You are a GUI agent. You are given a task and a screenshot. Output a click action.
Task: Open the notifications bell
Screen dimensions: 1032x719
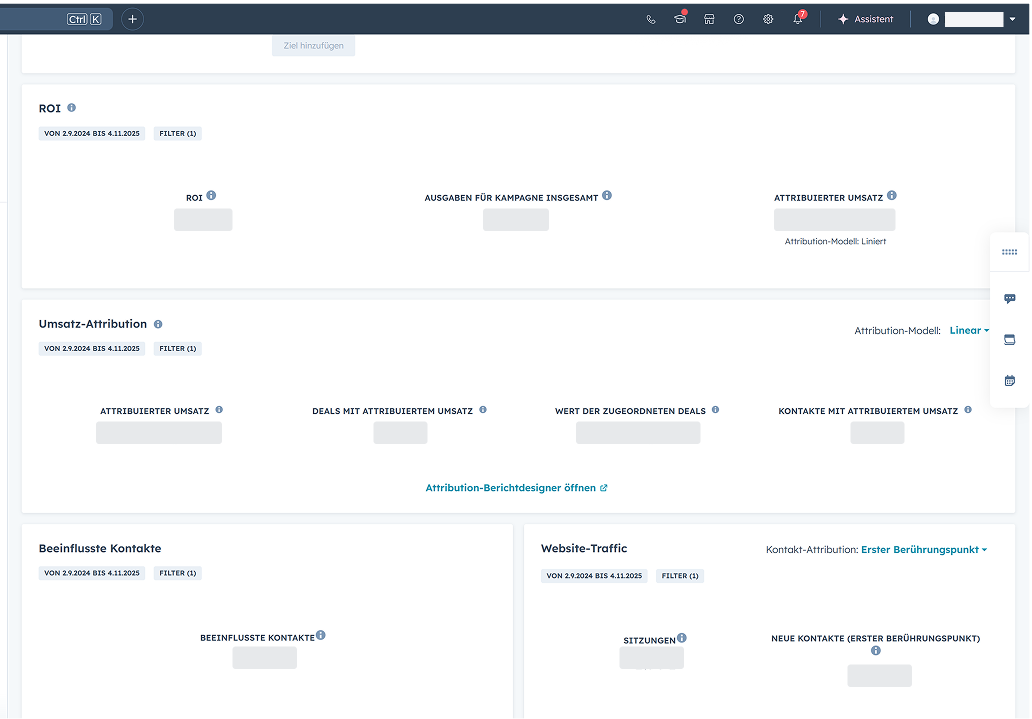(x=797, y=19)
